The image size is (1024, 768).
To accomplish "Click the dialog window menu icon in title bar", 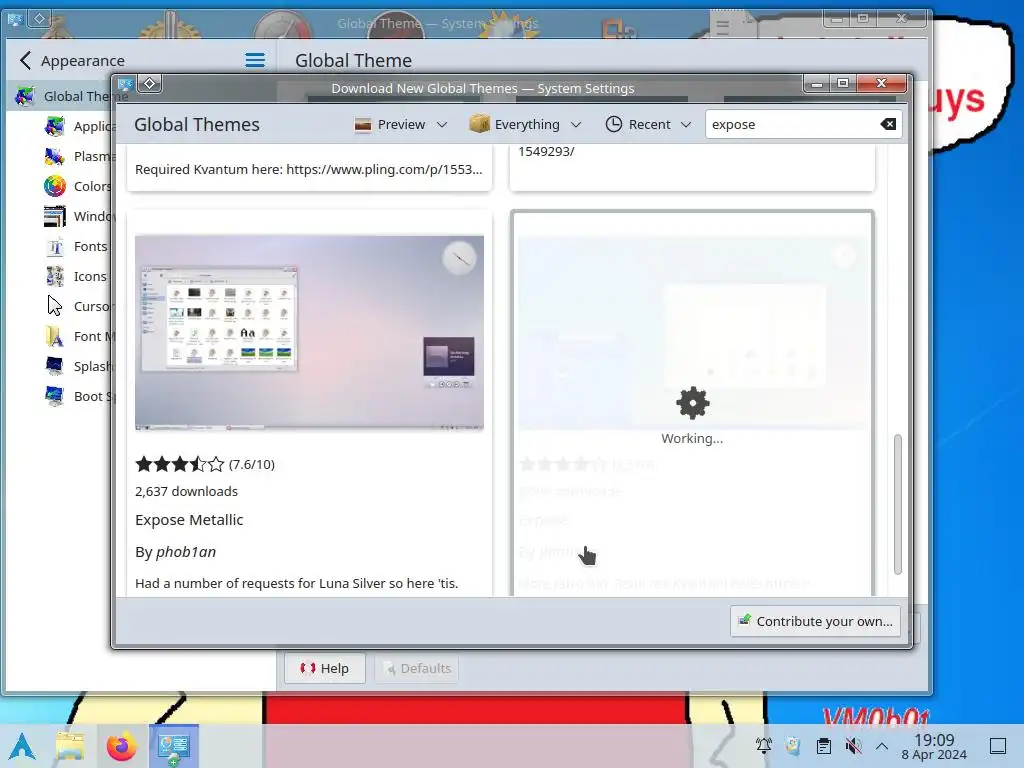I will coord(125,84).
